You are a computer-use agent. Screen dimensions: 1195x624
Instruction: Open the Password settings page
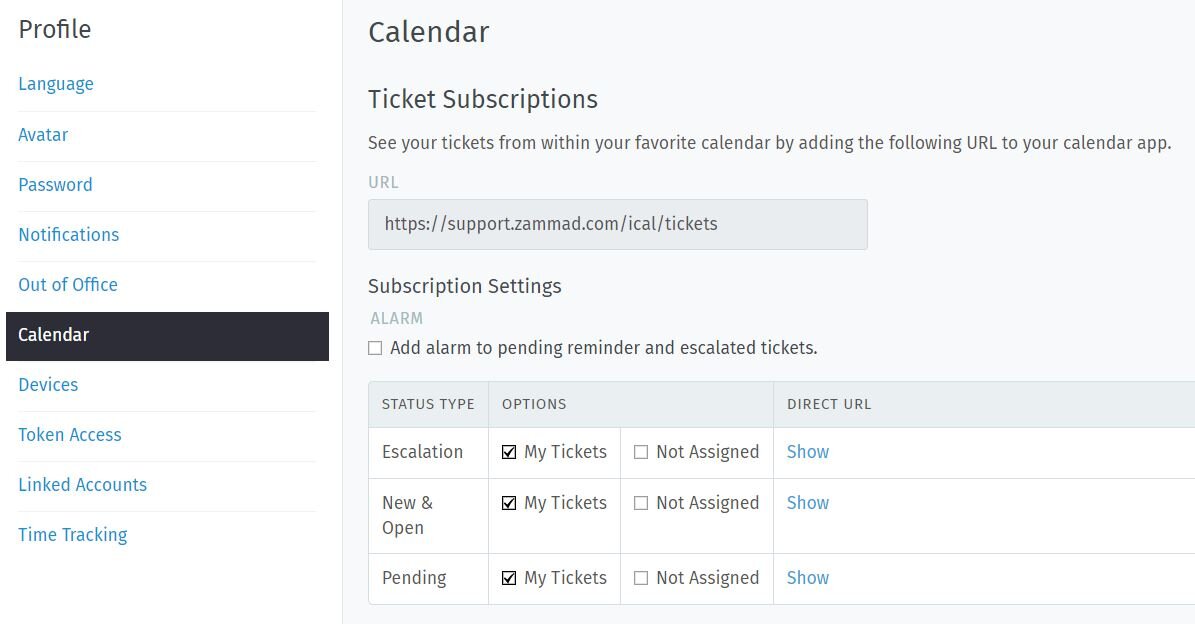[x=55, y=184]
